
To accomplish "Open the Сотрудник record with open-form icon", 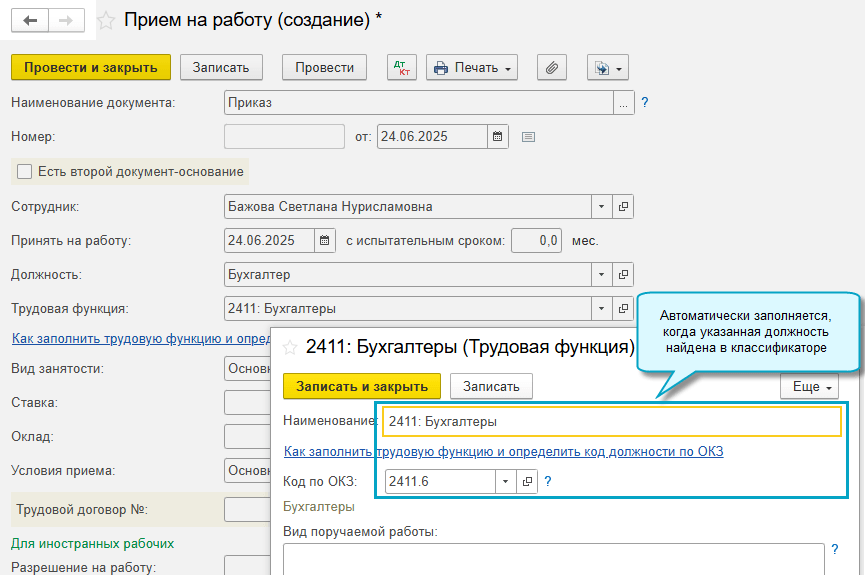I will coord(623,207).
